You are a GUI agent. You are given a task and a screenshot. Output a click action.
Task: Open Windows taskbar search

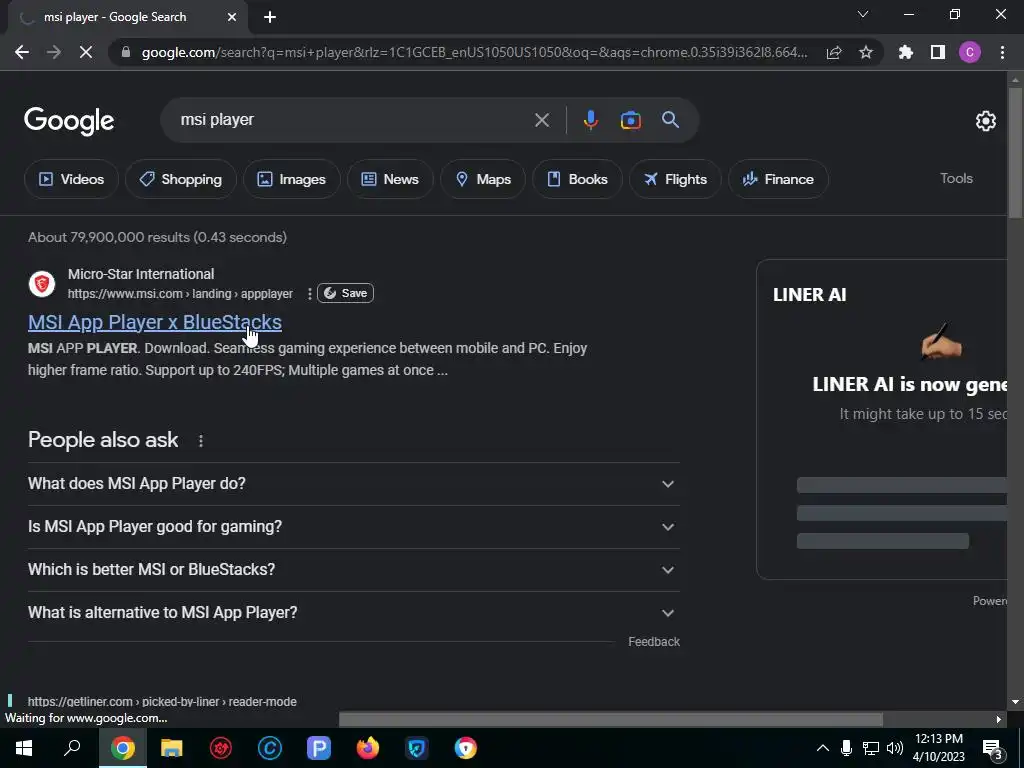coord(72,748)
